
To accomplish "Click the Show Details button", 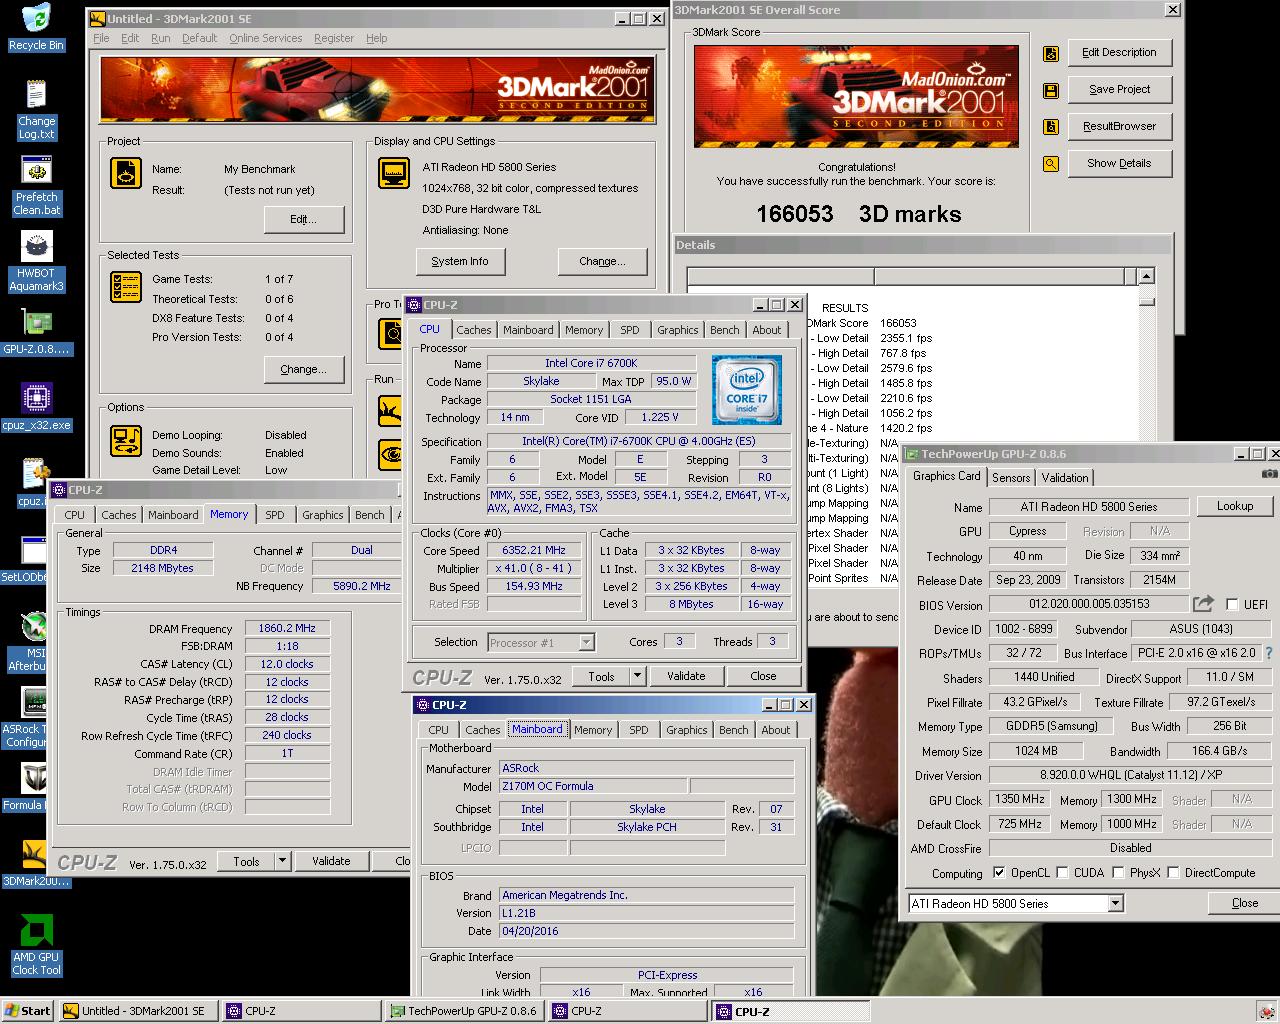I will point(1119,164).
